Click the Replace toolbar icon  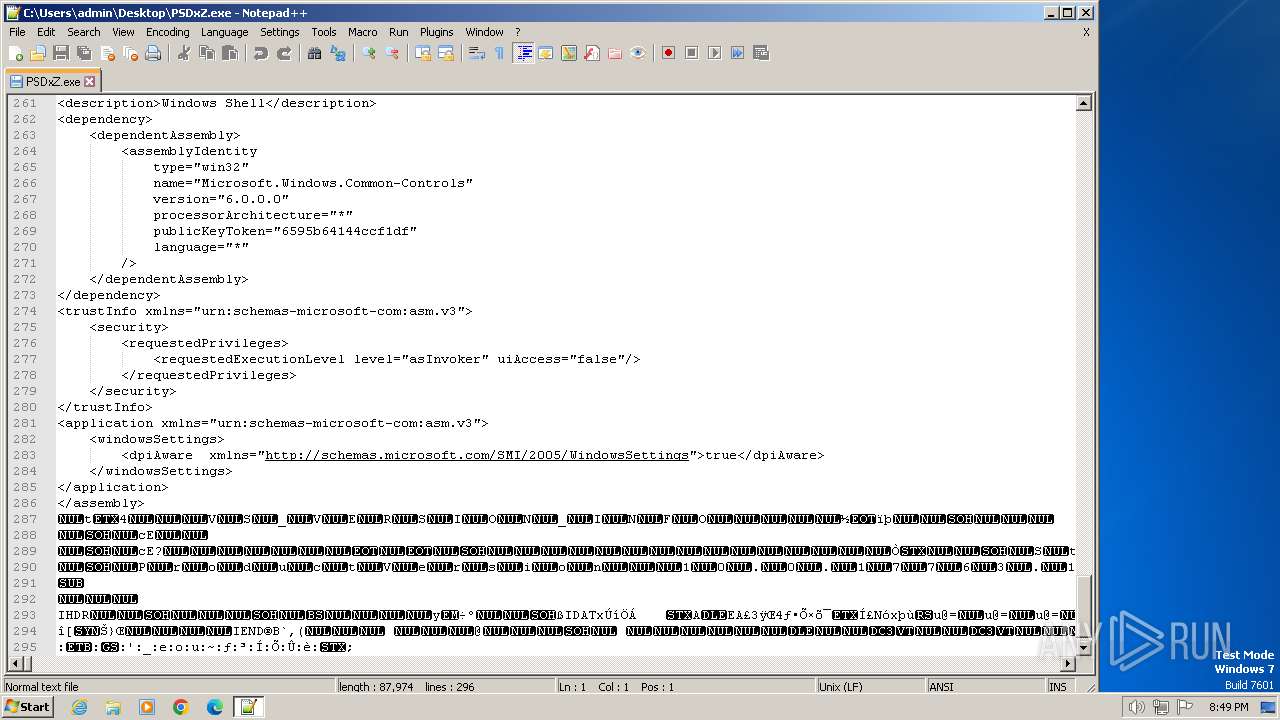point(338,53)
